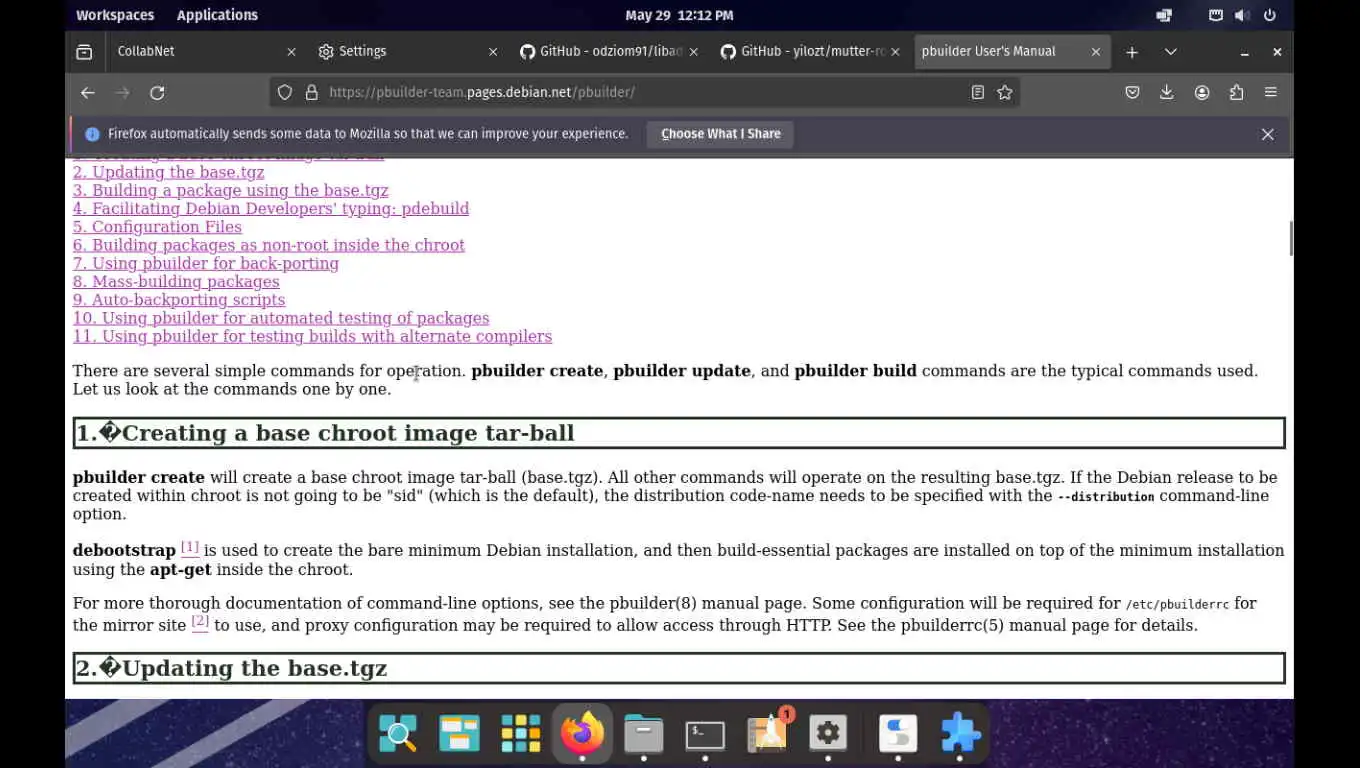Open a new browser tab
1360x768 pixels.
[x=1132, y=52]
